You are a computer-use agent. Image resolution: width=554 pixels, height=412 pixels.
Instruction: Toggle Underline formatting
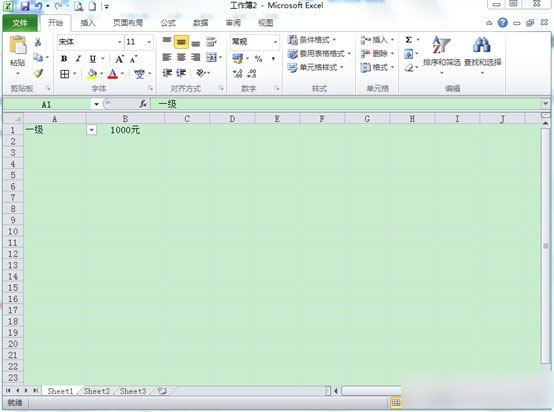tap(93, 59)
